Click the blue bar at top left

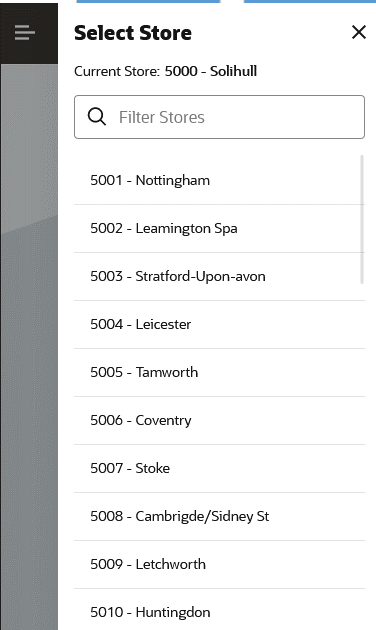pyautogui.click(x=148, y=1)
